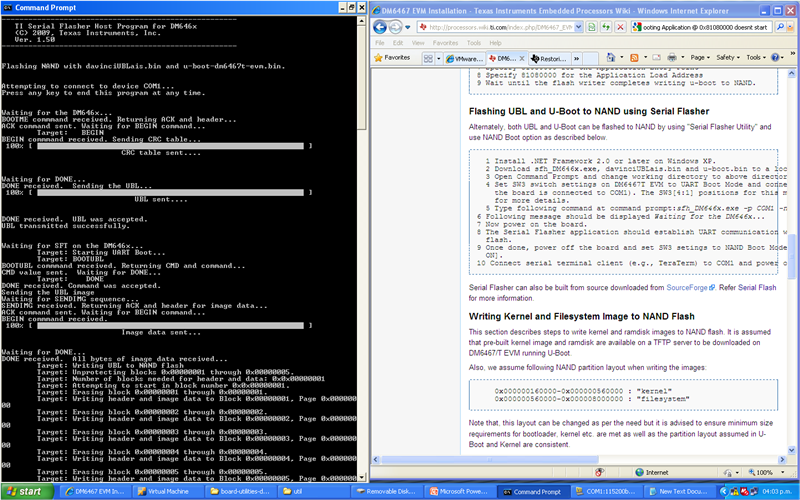Stop page loading with the red X icon
The height and width of the screenshot is (500, 800).
[x=620, y=27]
